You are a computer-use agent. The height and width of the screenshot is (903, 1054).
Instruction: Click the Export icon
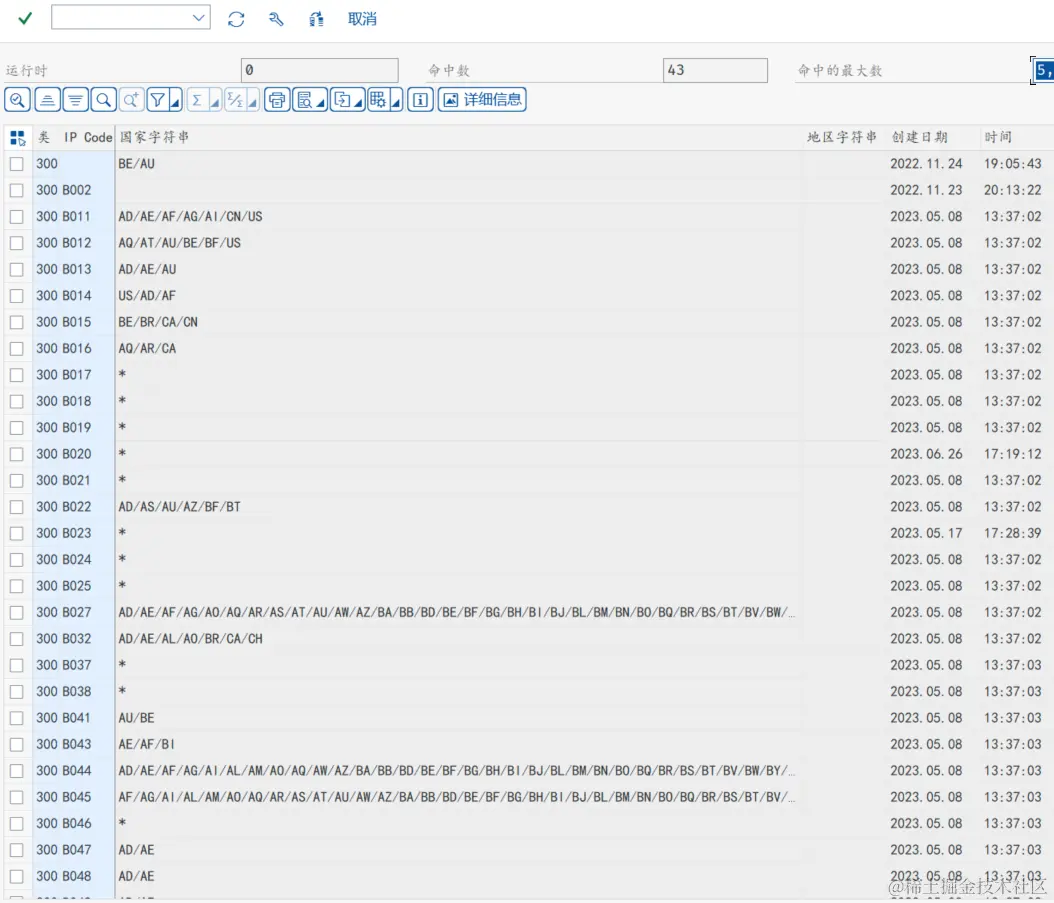343,100
